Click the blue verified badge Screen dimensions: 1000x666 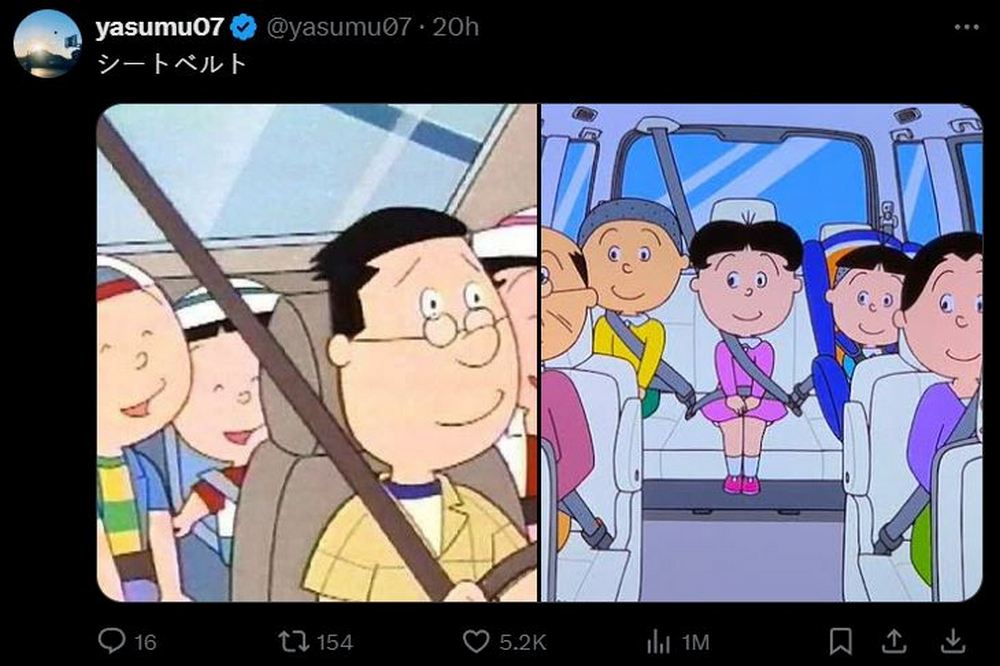pyautogui.click(x=244, y=28)
